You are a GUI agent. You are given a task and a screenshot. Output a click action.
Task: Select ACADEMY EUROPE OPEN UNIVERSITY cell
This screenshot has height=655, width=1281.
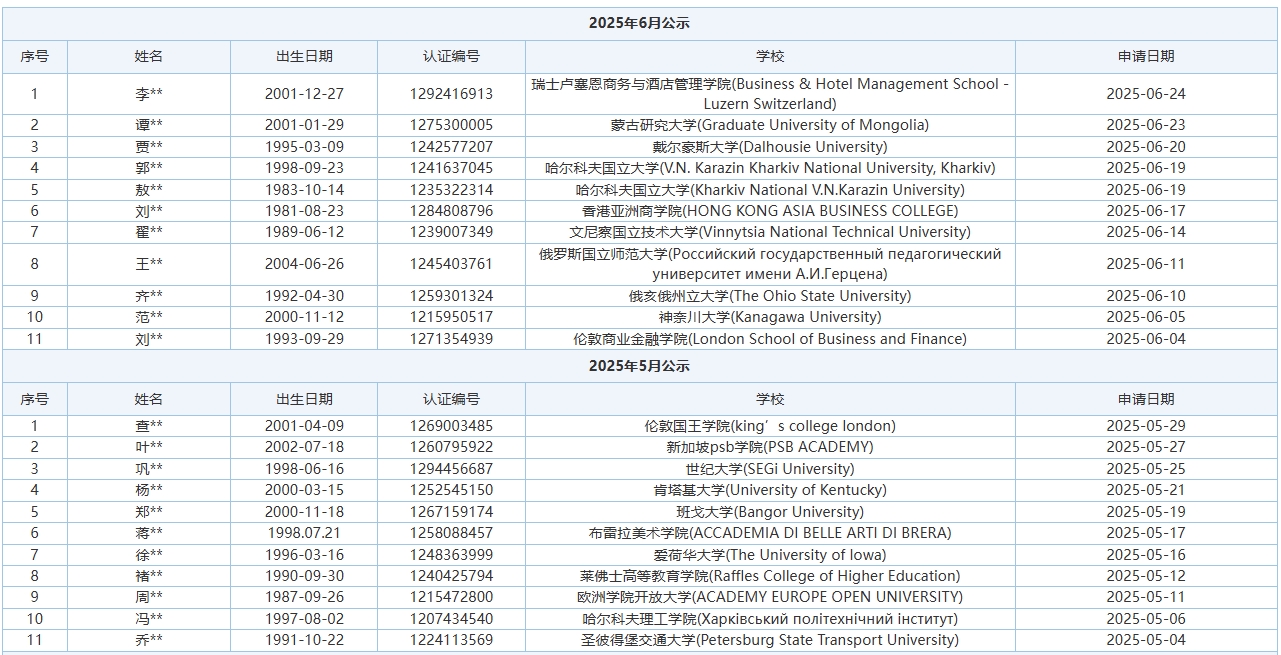[770, 597]
